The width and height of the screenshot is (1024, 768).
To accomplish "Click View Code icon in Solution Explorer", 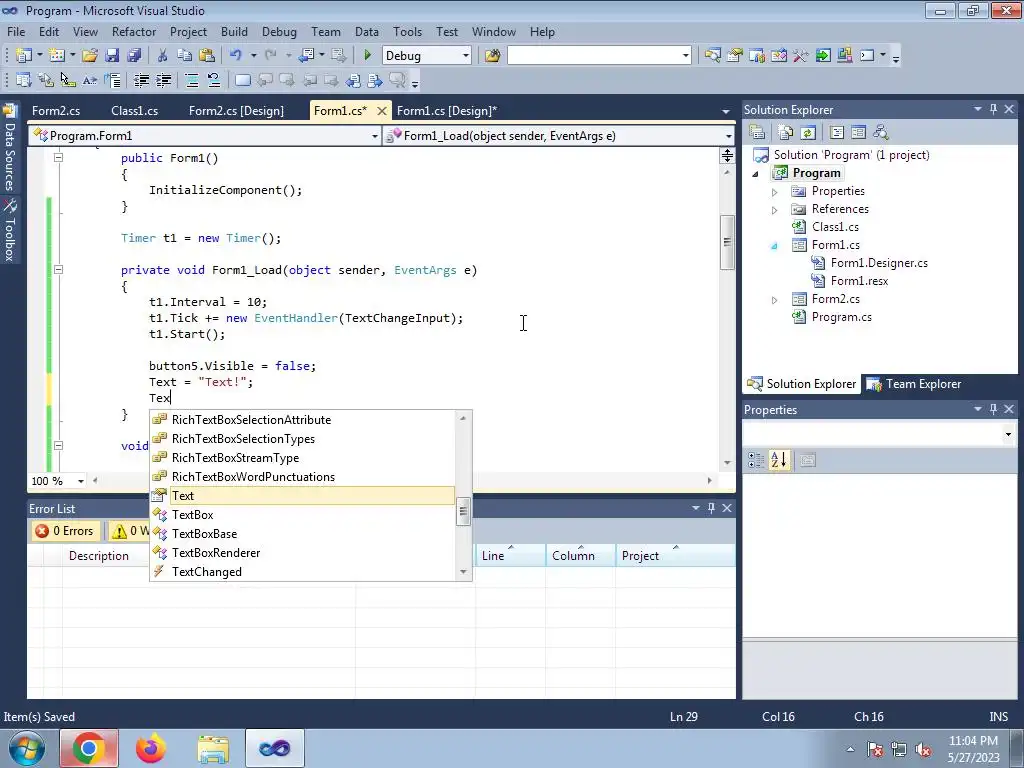I will click(x=837, y=133).
